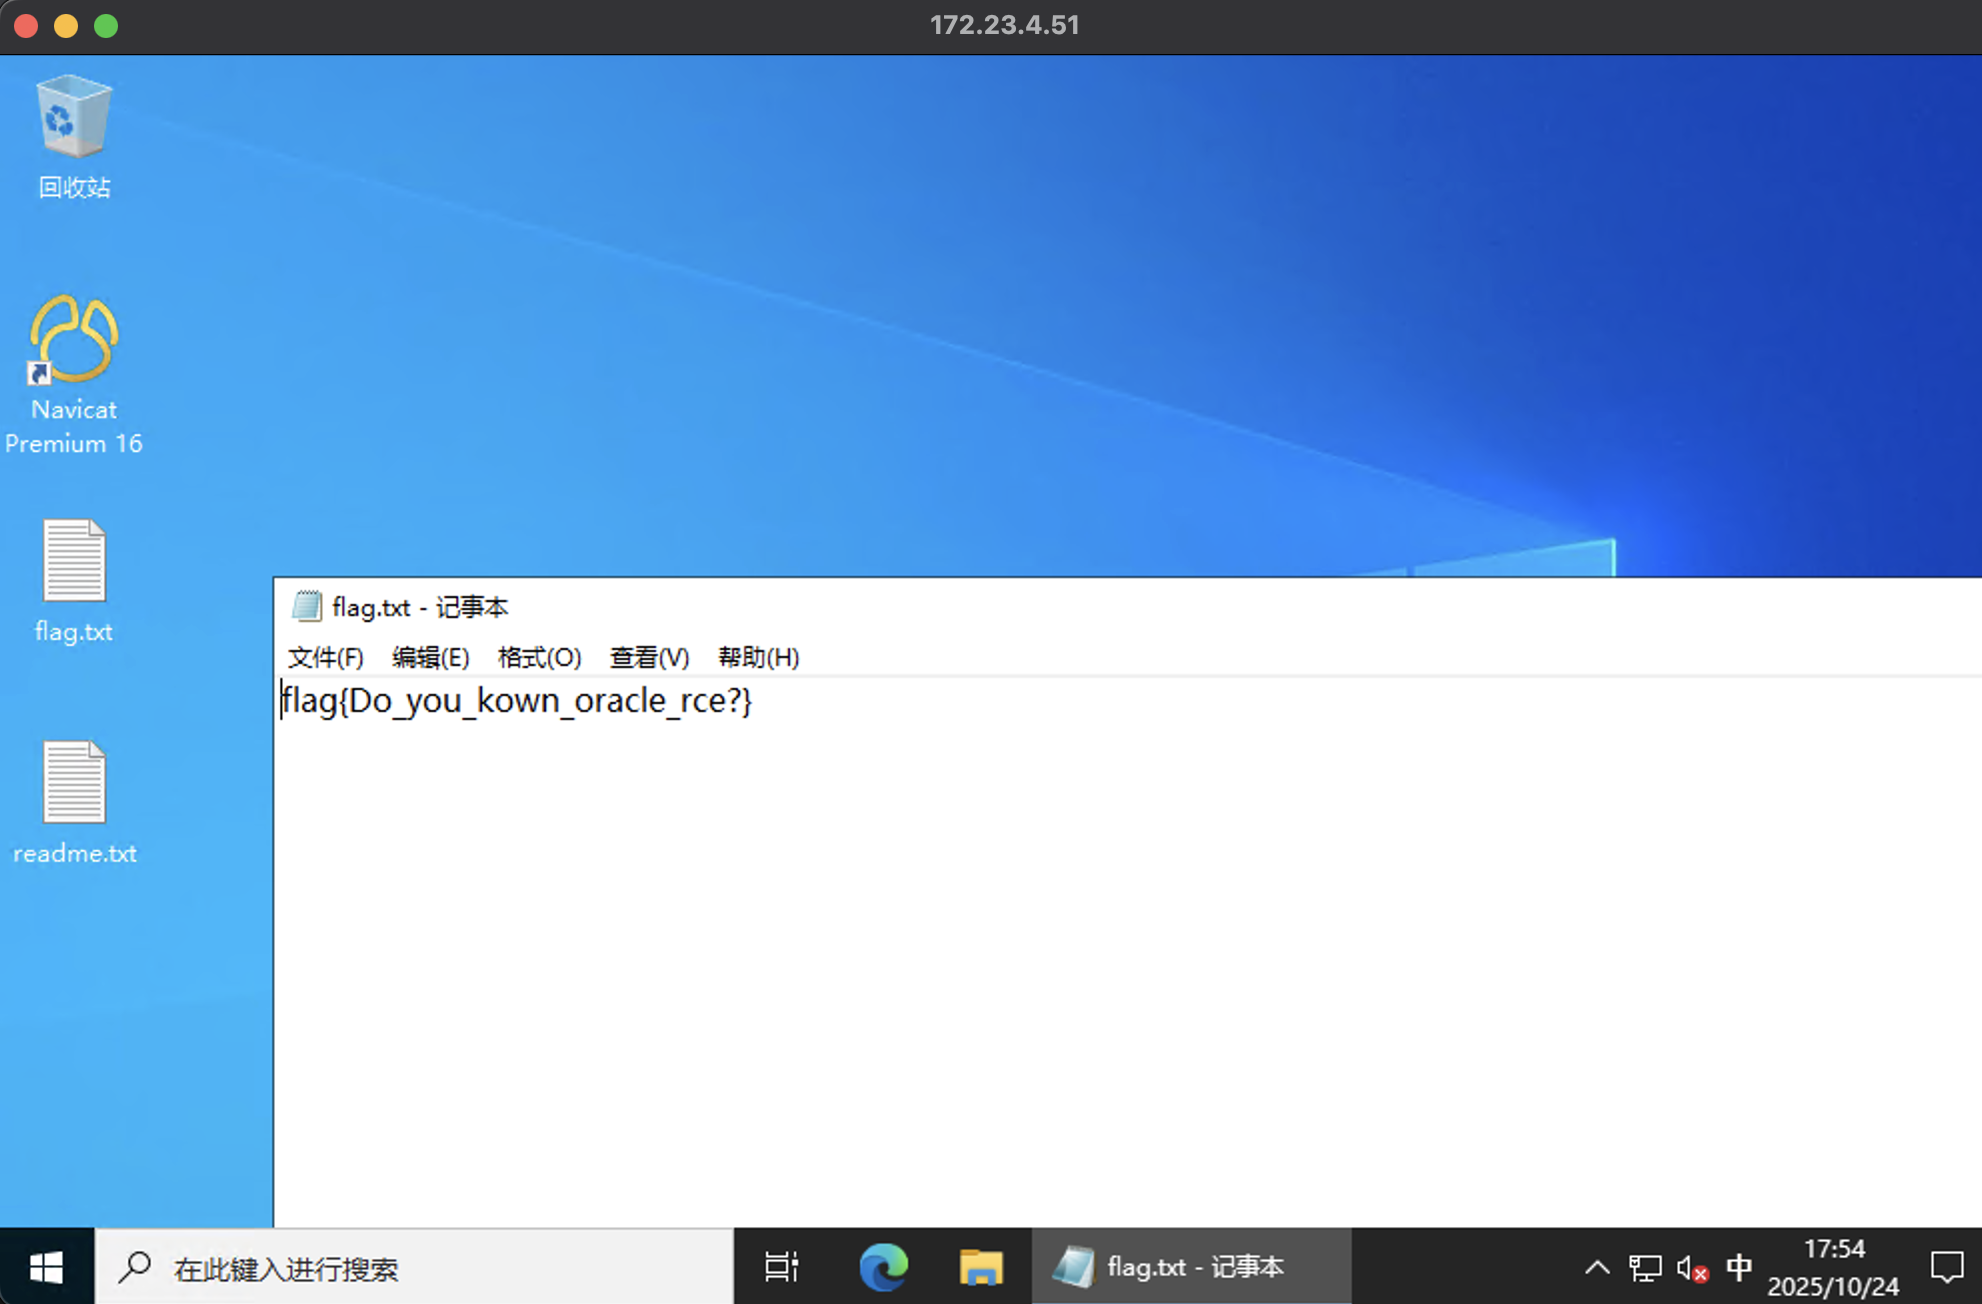The height and width of the screenshot is (1304, 1982).
Task: Select the flag.txt desktop file icon
Action: click(73, 562)
